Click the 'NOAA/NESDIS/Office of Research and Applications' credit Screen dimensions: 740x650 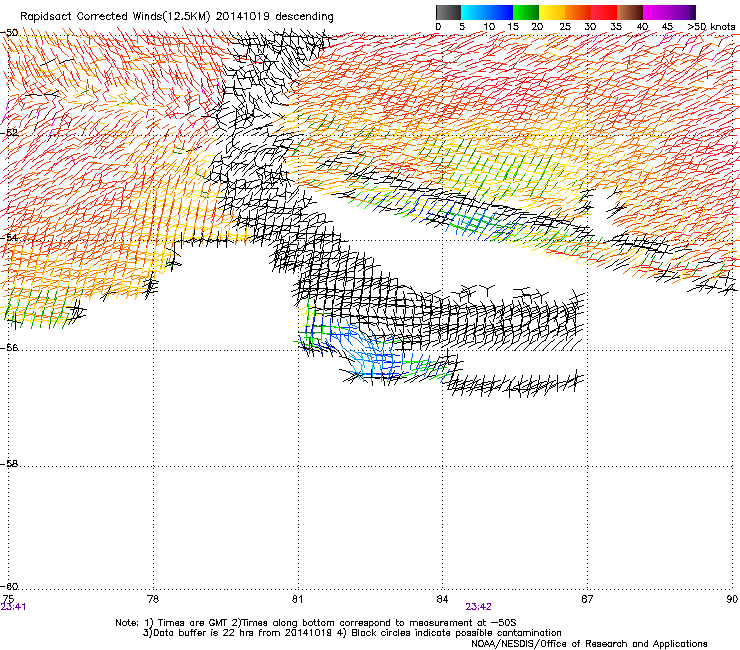589,644
